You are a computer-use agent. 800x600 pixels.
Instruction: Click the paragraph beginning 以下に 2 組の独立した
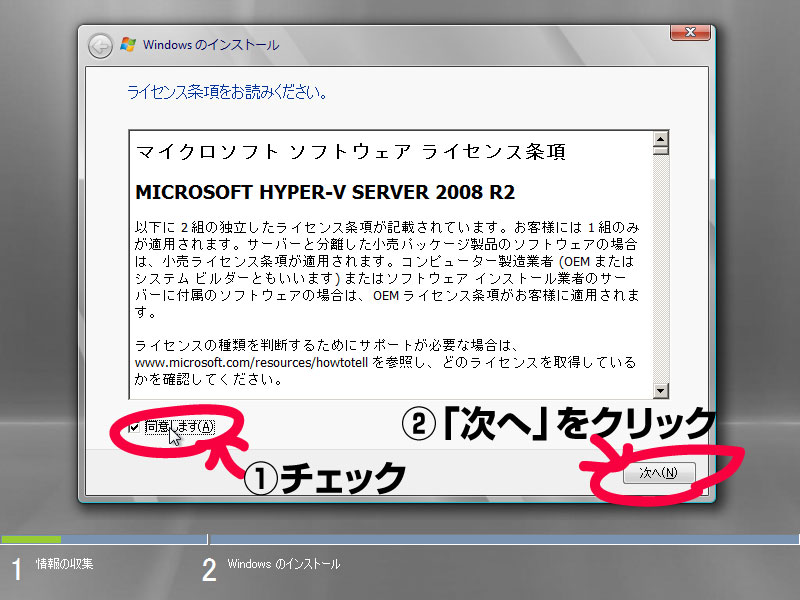387,269
